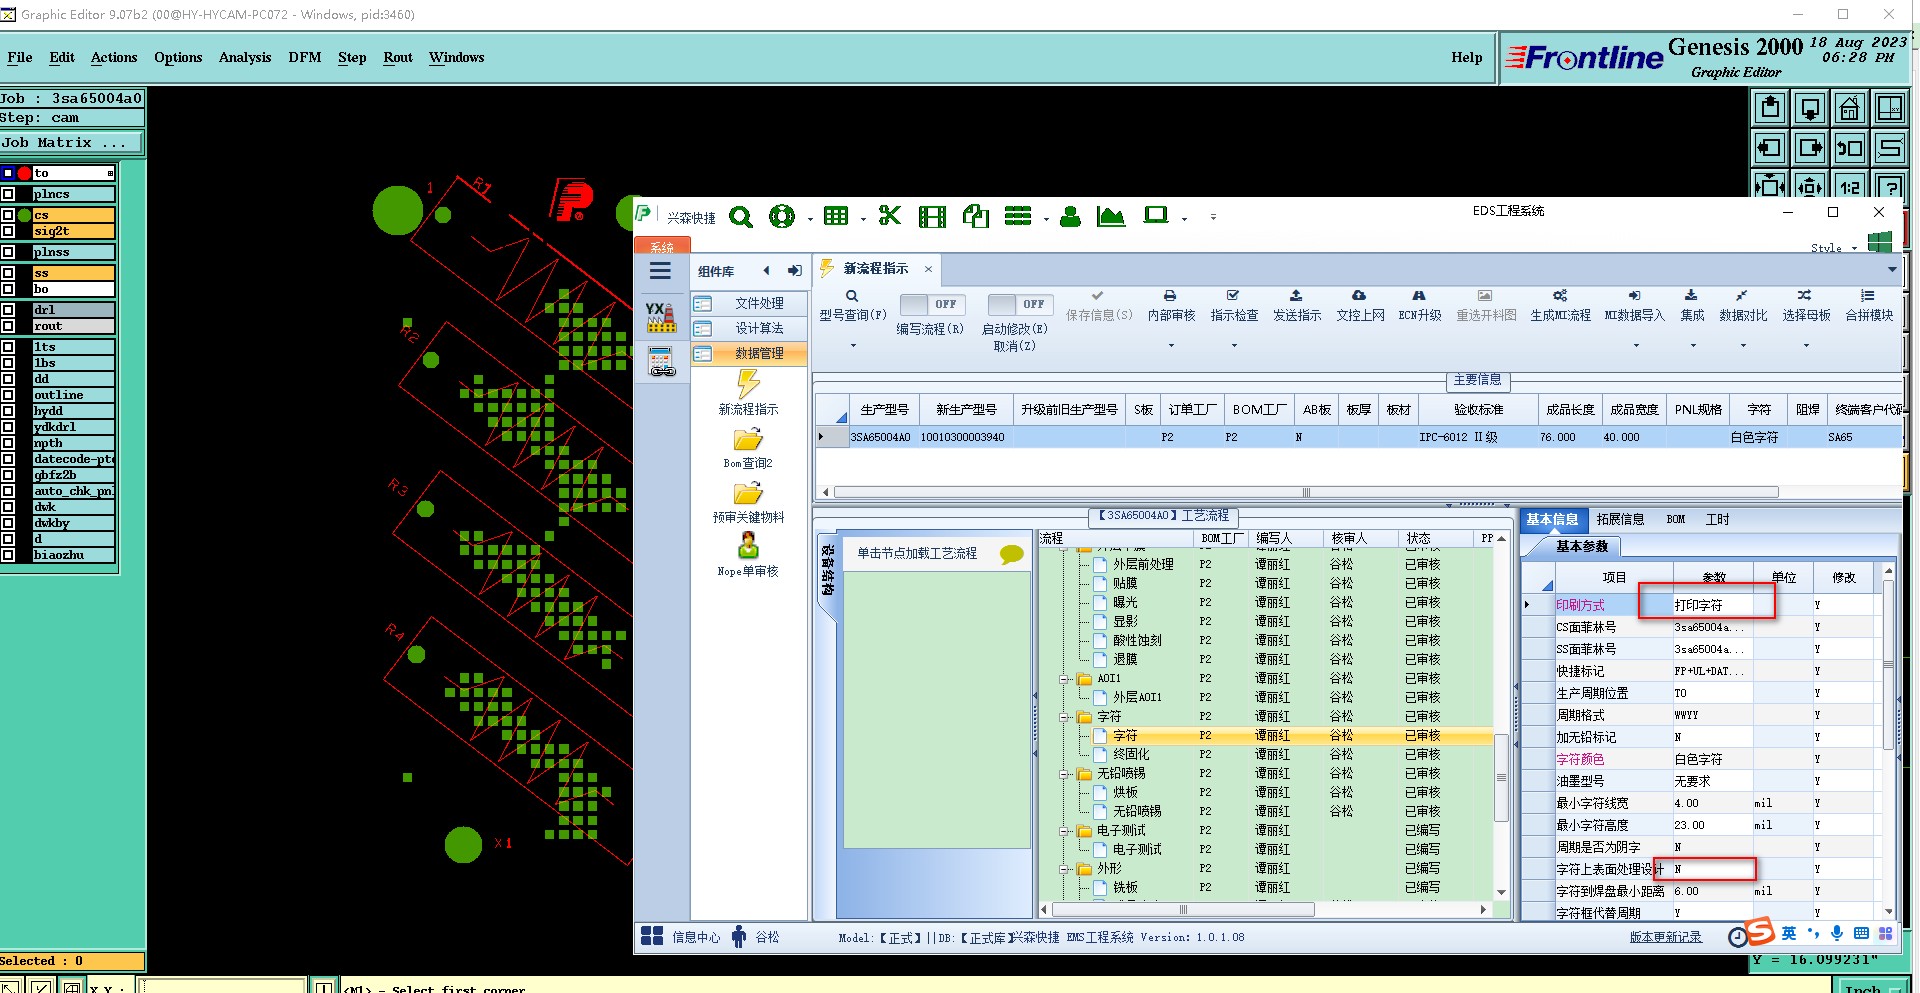This screenshot has width=1920, height=993.
Task: Click the green lifebuoy help icon
Action: (782, 216)
